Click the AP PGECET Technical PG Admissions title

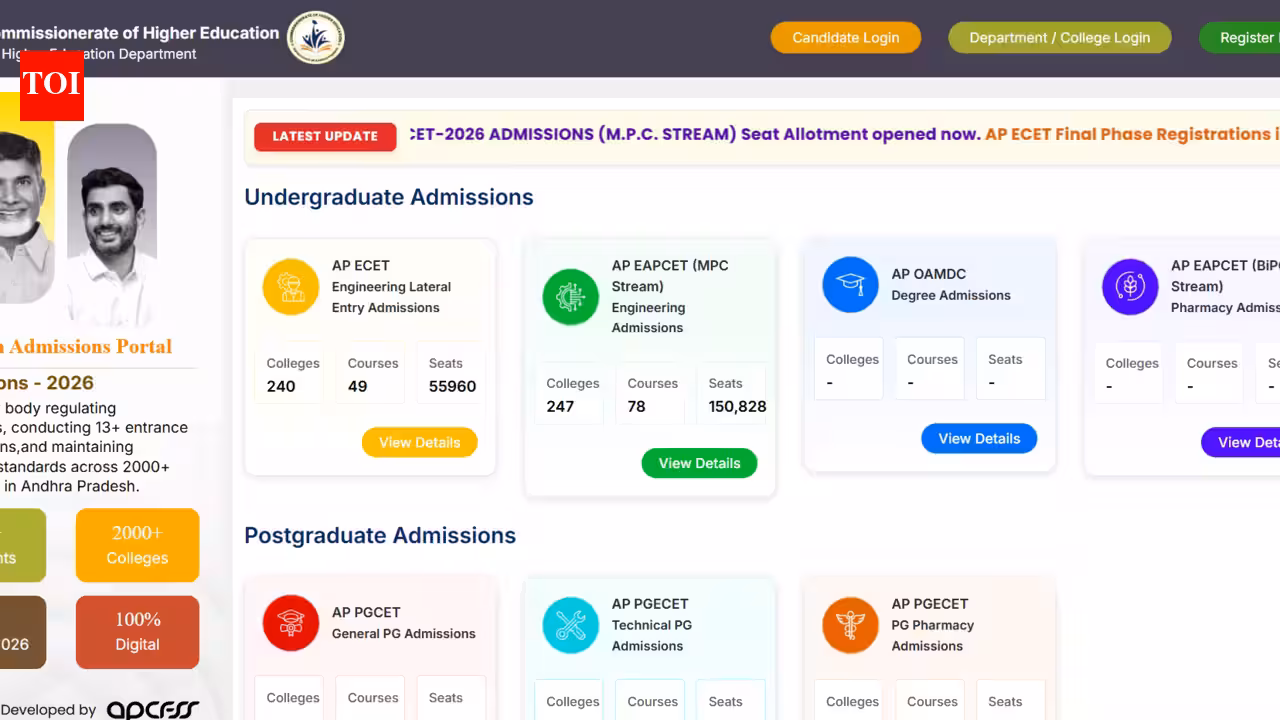[x=651, y=625]
